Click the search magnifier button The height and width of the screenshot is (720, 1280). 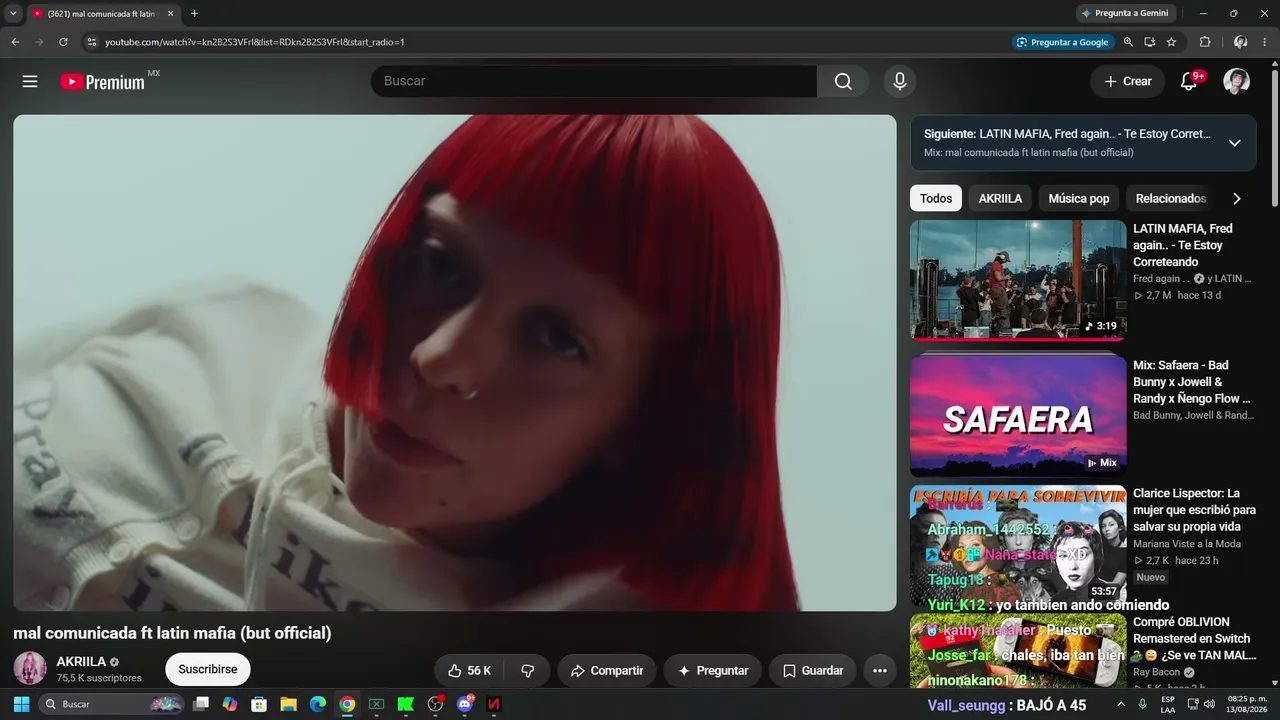(x=843, y=82)
